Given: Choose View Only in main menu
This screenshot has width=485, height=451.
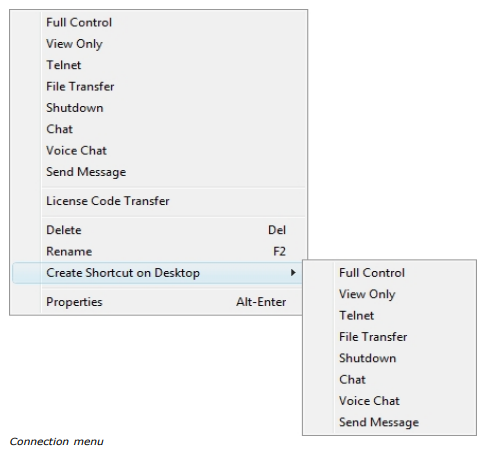Looking at the screenshot, I should 158,44.
